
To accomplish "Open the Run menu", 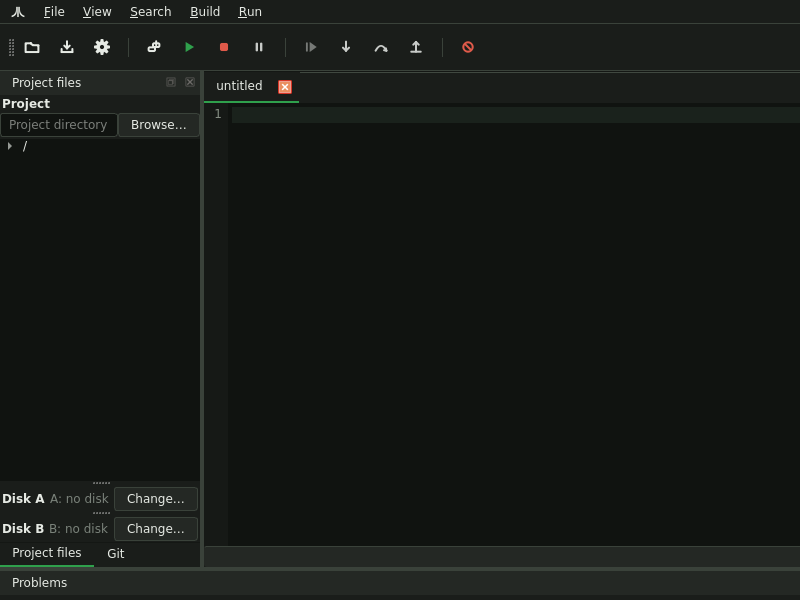I will [250, 12].
